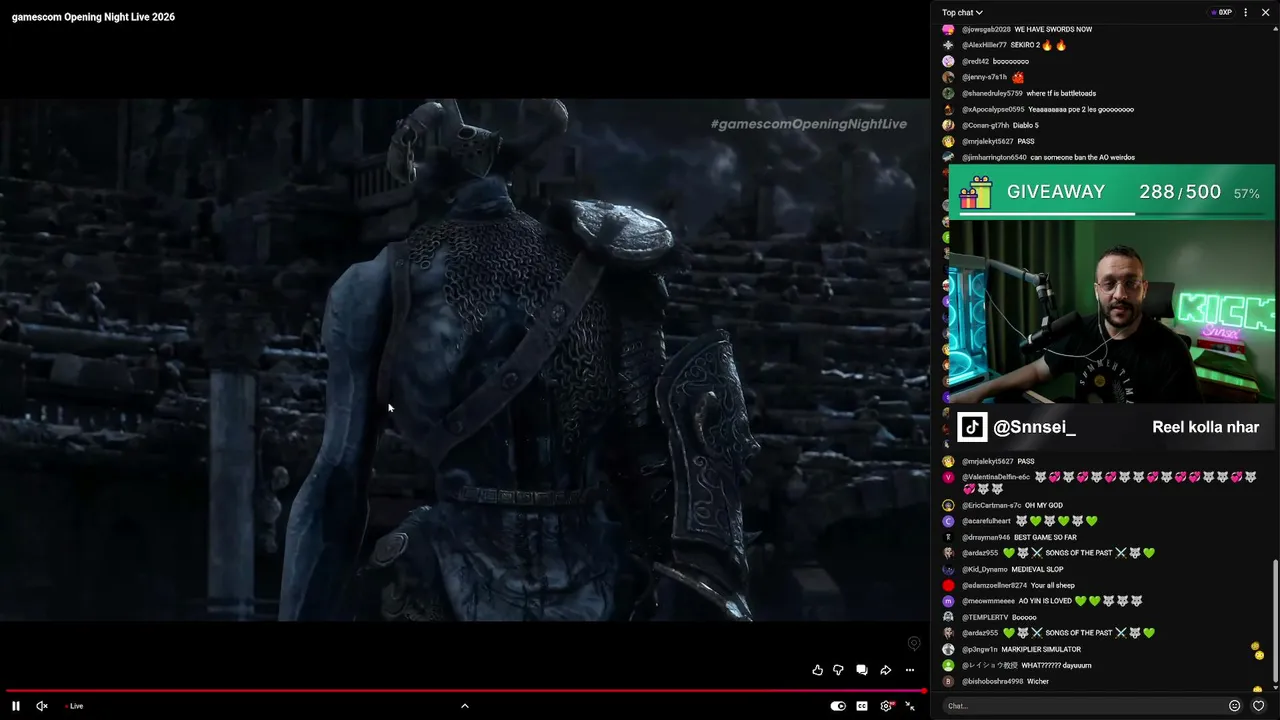Click the avatar of @jowsgab2028
Screen dimensions: 1280x720
948,29
